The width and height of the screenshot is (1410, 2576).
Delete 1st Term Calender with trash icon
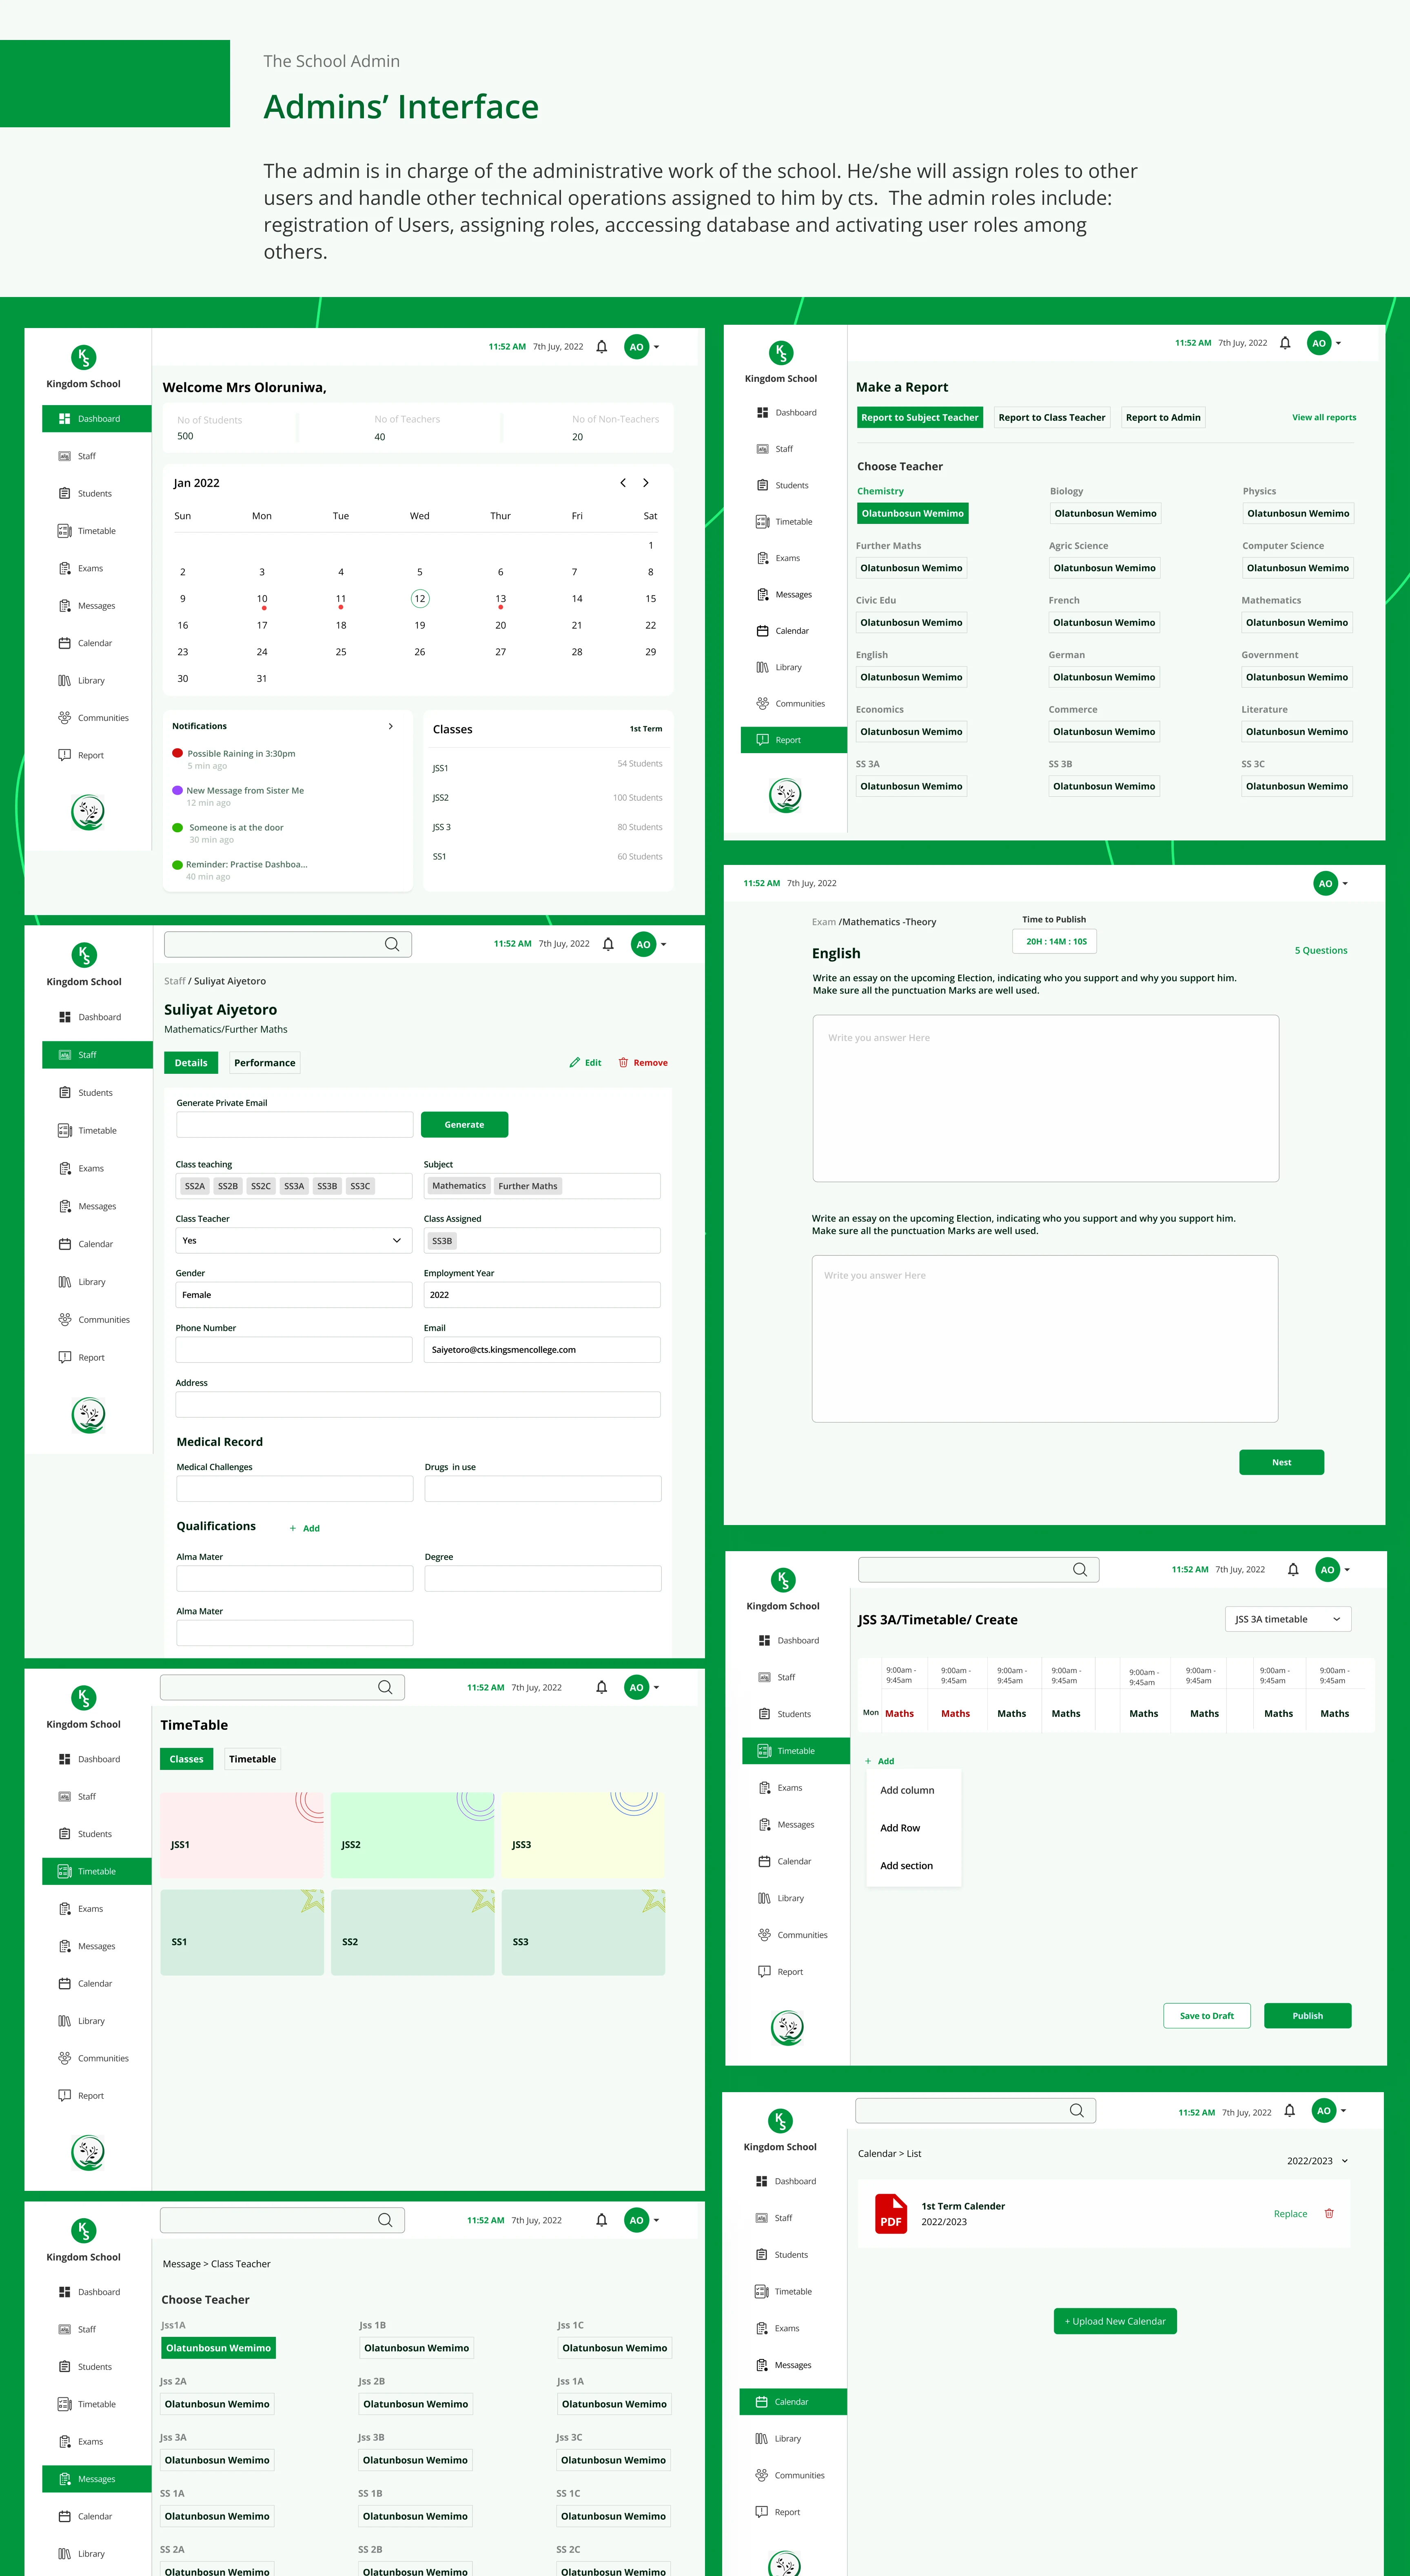1329,2214
